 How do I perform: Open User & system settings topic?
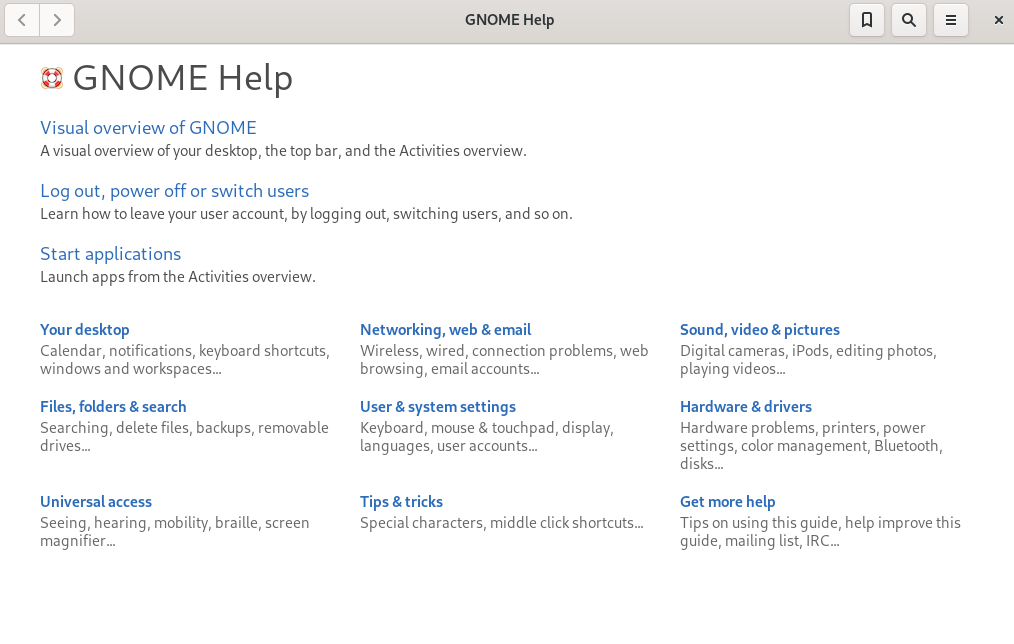[437, 407]
